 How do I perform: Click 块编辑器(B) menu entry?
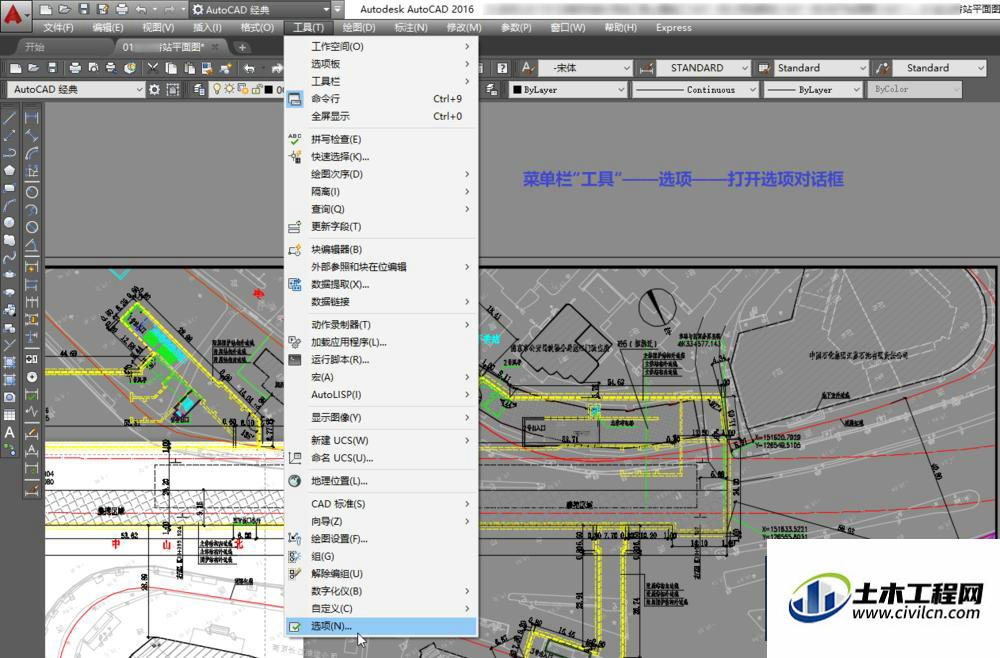click(381, 249)
